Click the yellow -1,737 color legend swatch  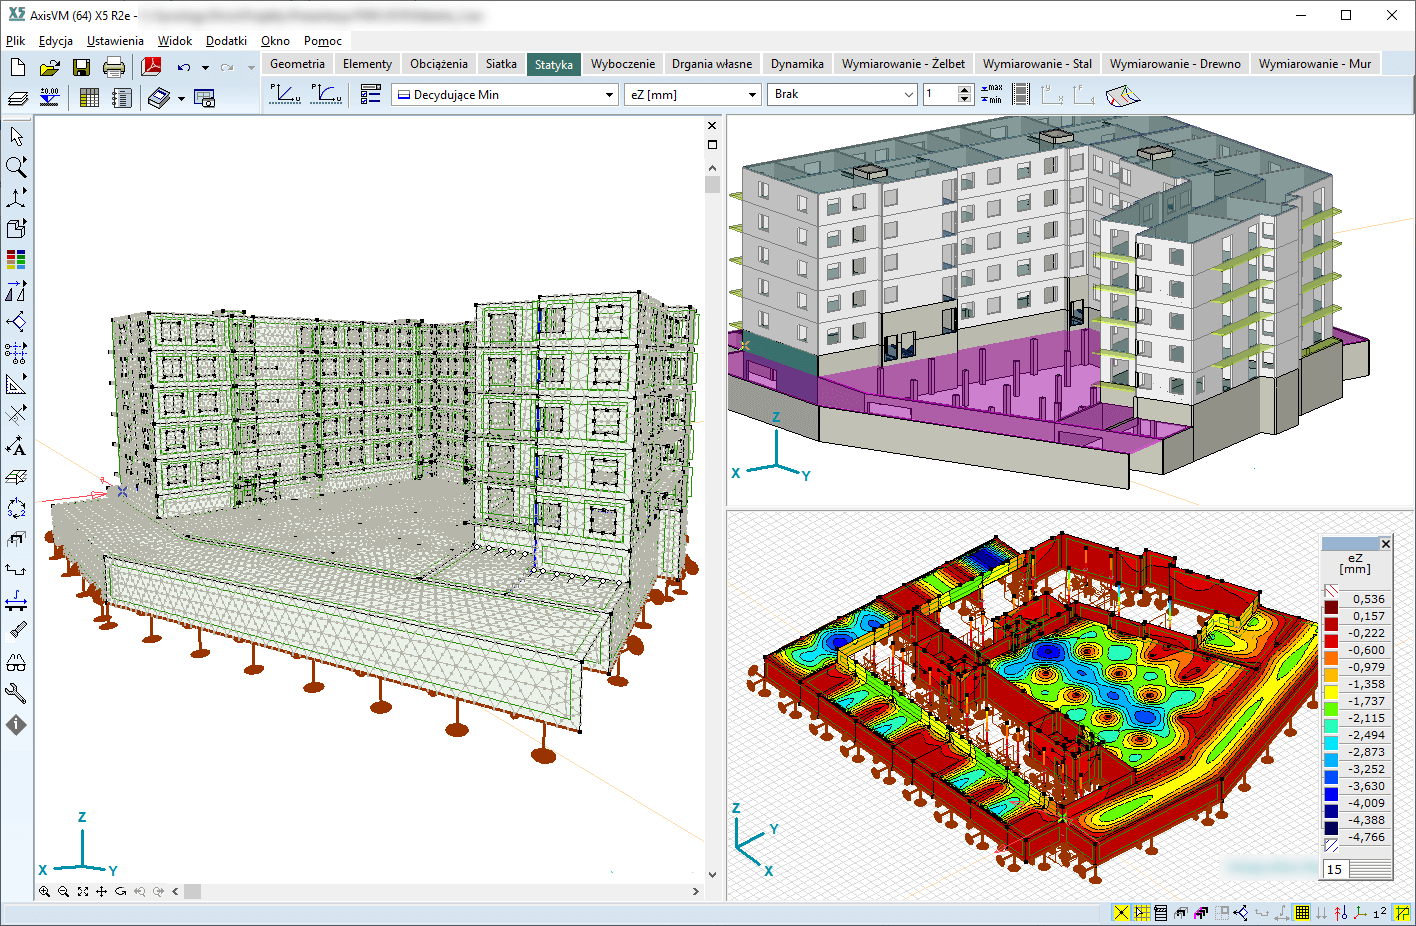pos(1331,692)
